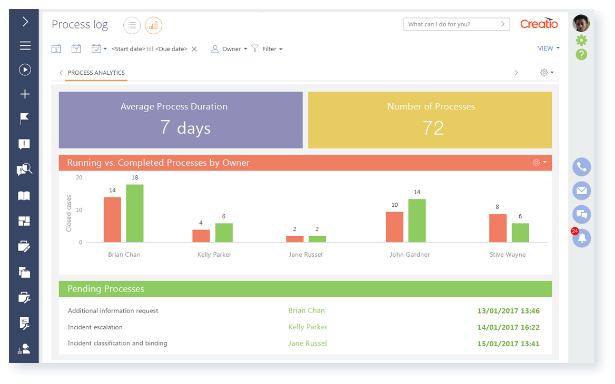The image size is (615, 384).
Task: Click the Pending Processes header
Action: pyautogui.click(x=305, y=289)
